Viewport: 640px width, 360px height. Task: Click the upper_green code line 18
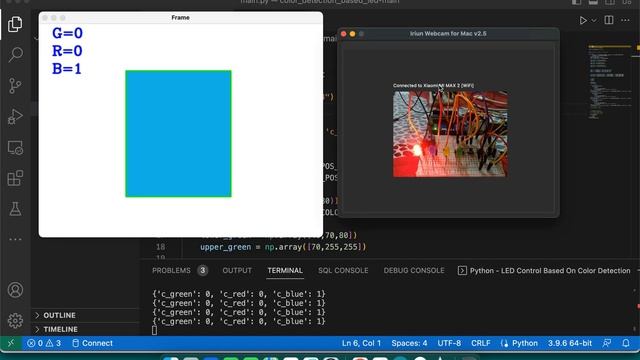(x=283, y=247)
